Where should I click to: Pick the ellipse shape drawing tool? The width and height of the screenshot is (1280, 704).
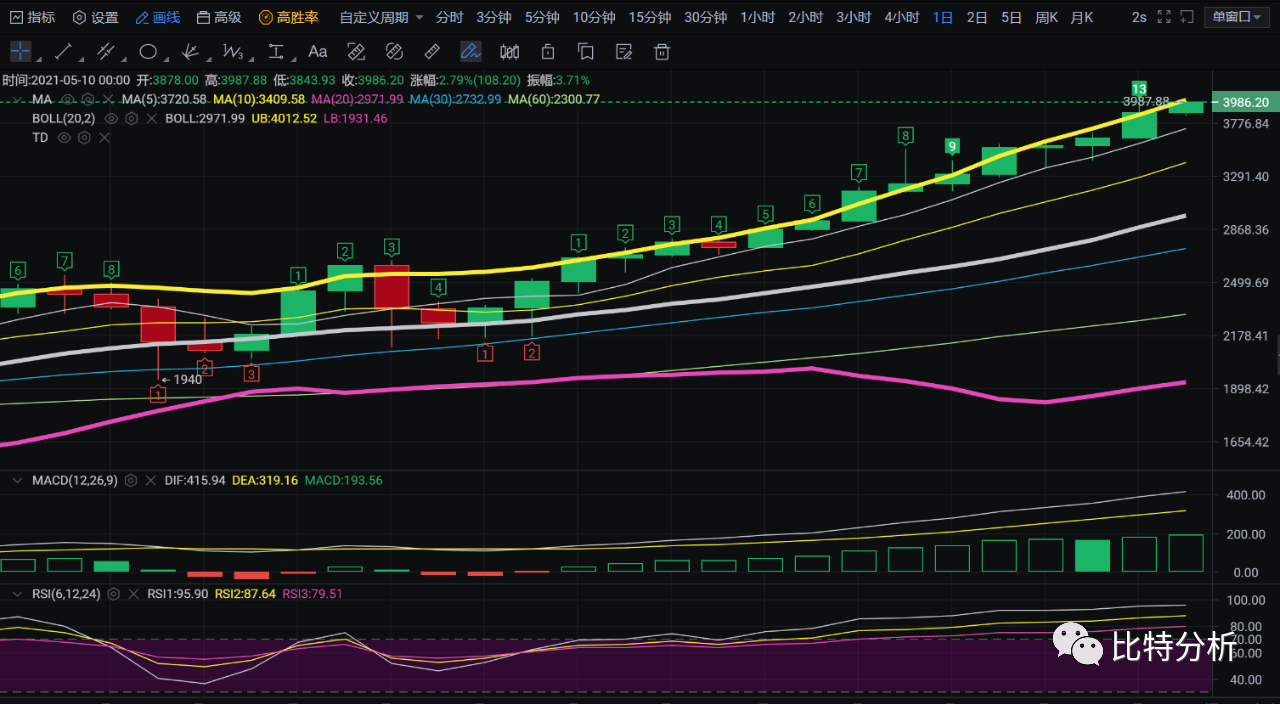pyautogui.click(x=148, y=52)
